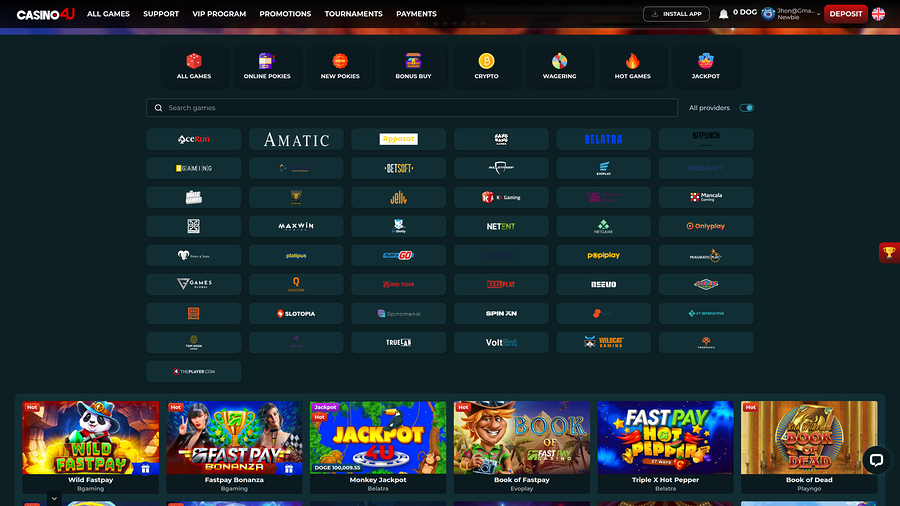
Task: Filter by ThePlayer.com provider
Action: tap(194, 372)
